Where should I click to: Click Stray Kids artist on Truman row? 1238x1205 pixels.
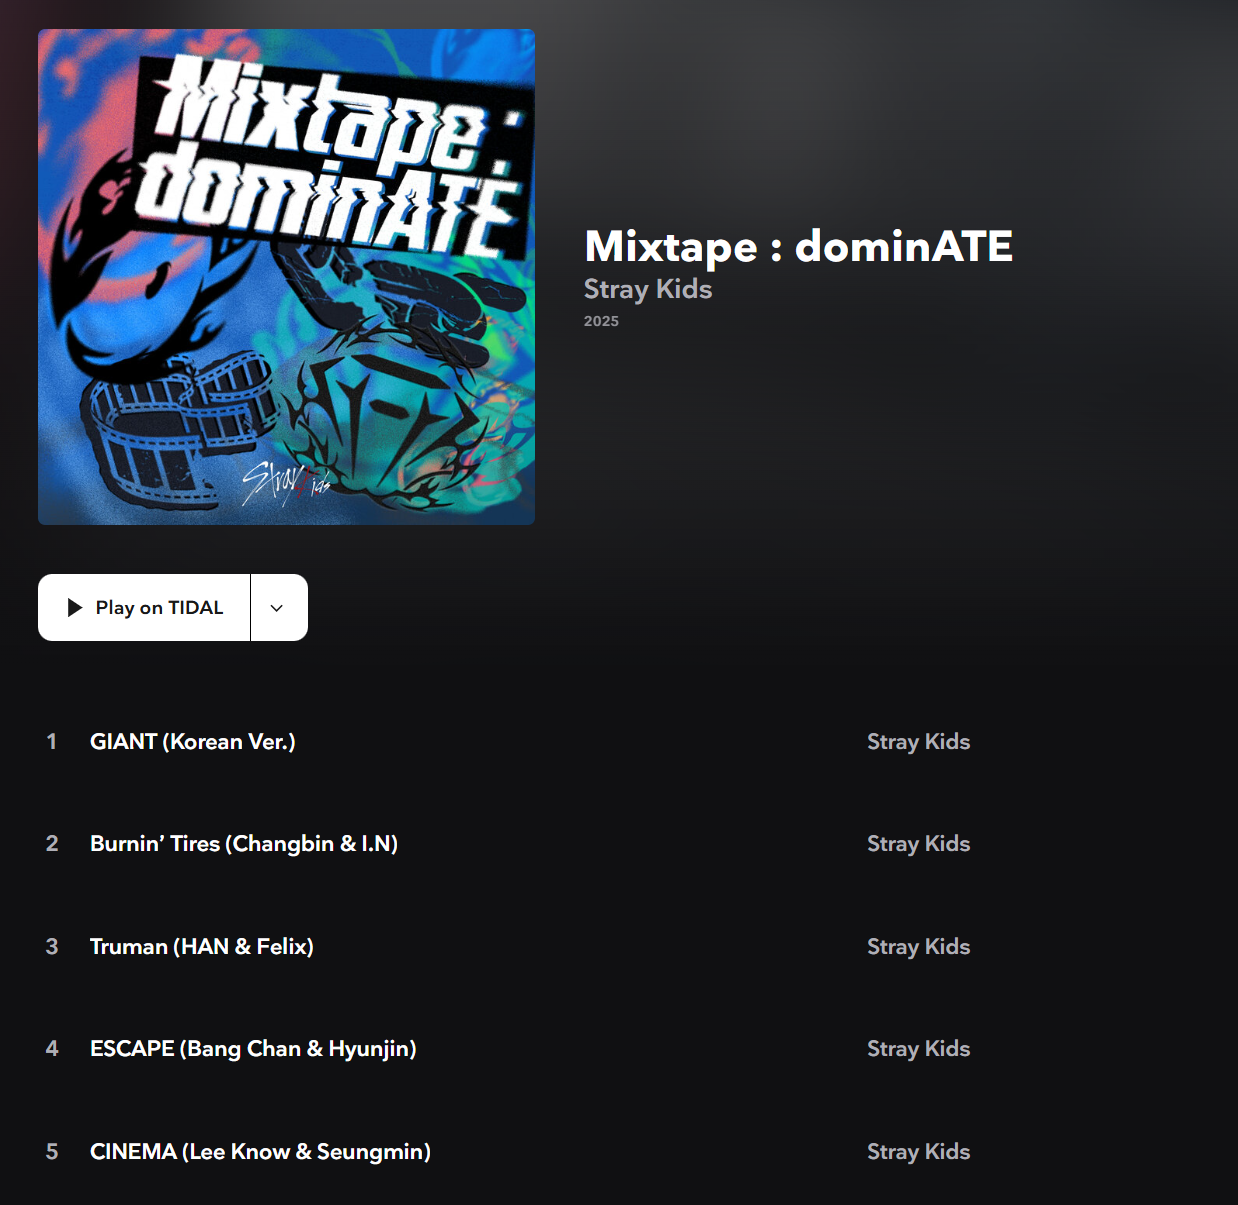pos(918,947)
